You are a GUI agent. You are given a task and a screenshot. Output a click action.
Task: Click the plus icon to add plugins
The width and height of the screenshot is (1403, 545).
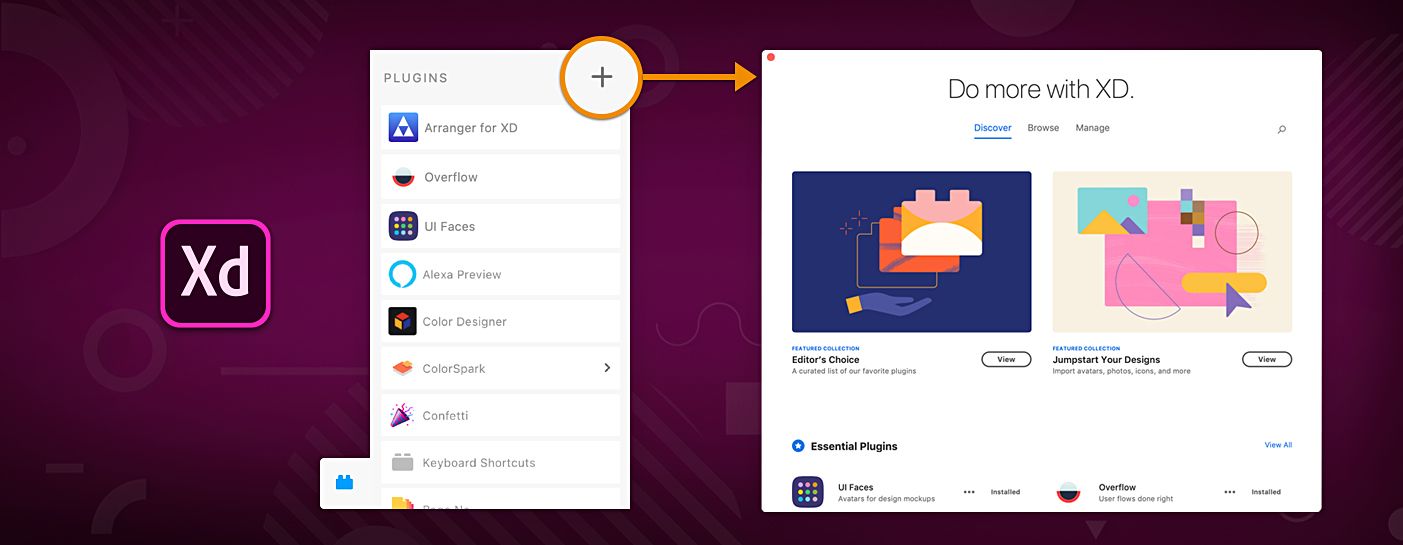(601, 77)
